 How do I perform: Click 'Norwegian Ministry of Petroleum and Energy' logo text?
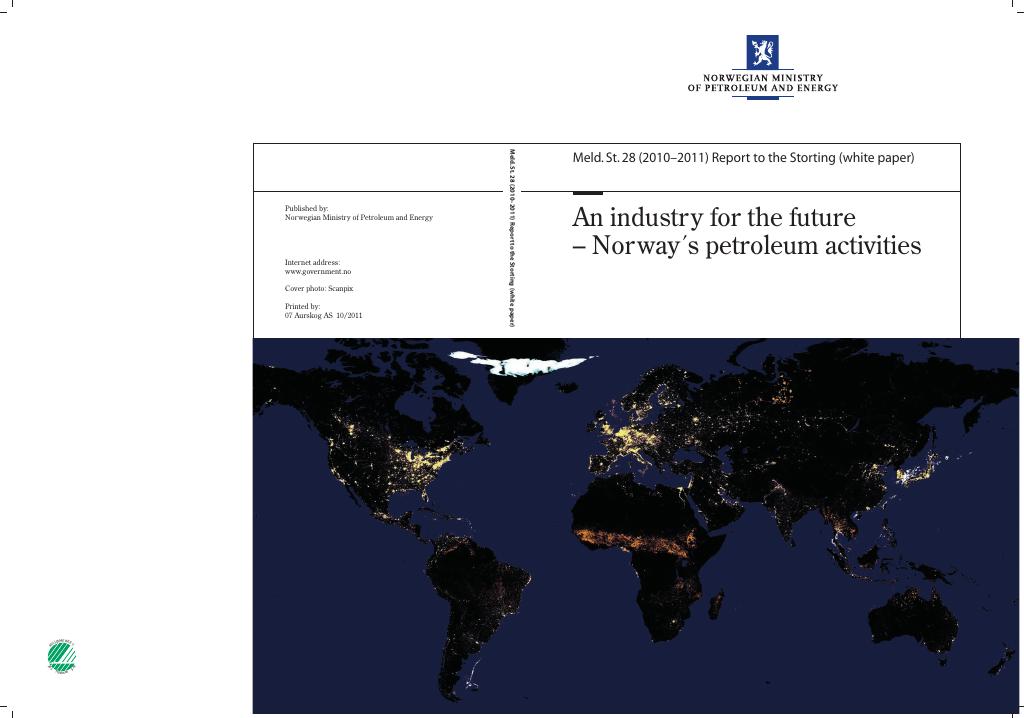coord(763,83)
